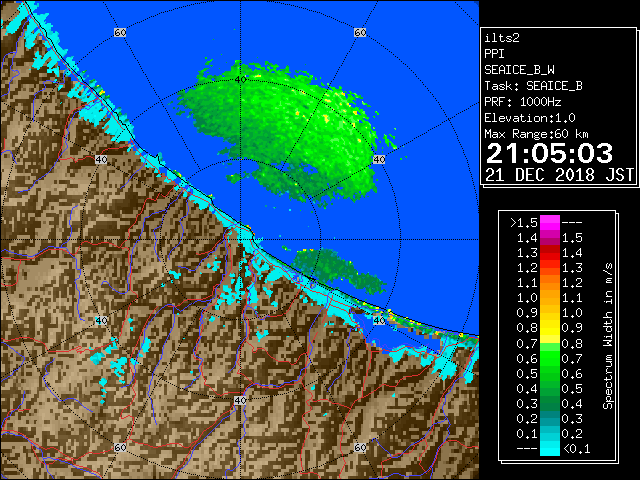Click the '<0.1' legend label
Screen dimensions: 640x480
tap(576, 449)
